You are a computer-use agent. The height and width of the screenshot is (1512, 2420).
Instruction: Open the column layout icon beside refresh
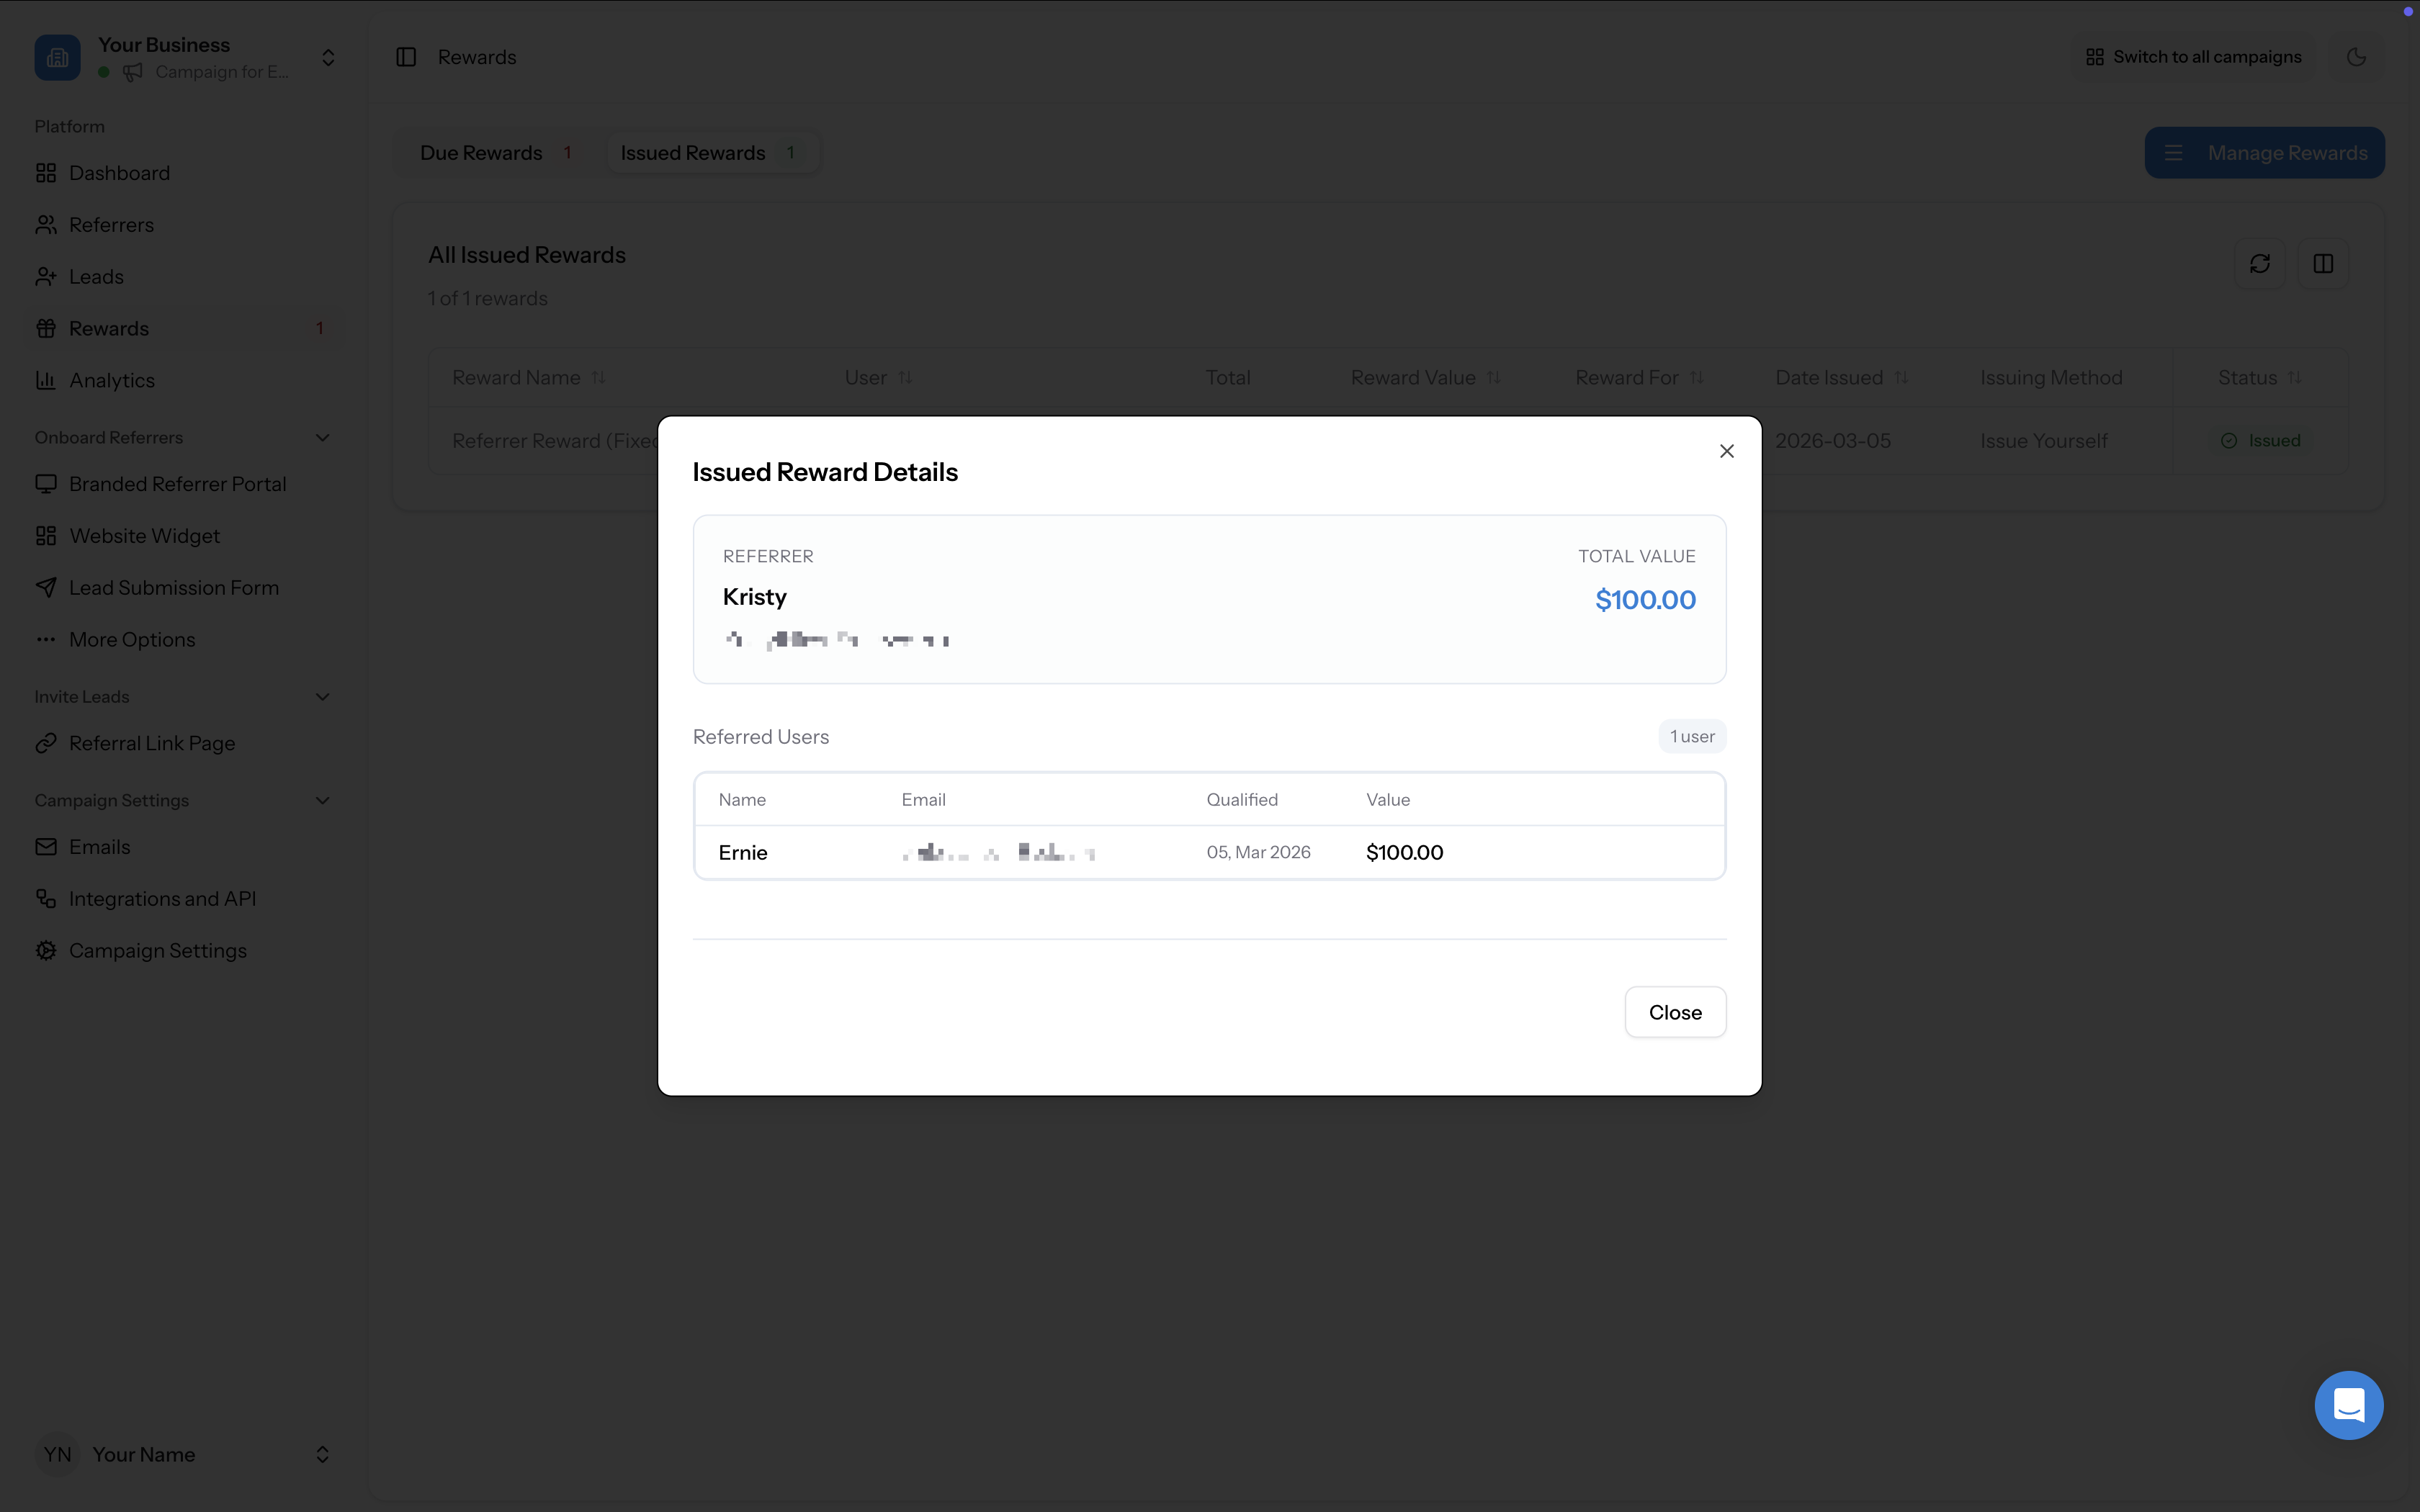pyautogui.click(x=2323, y=263)
